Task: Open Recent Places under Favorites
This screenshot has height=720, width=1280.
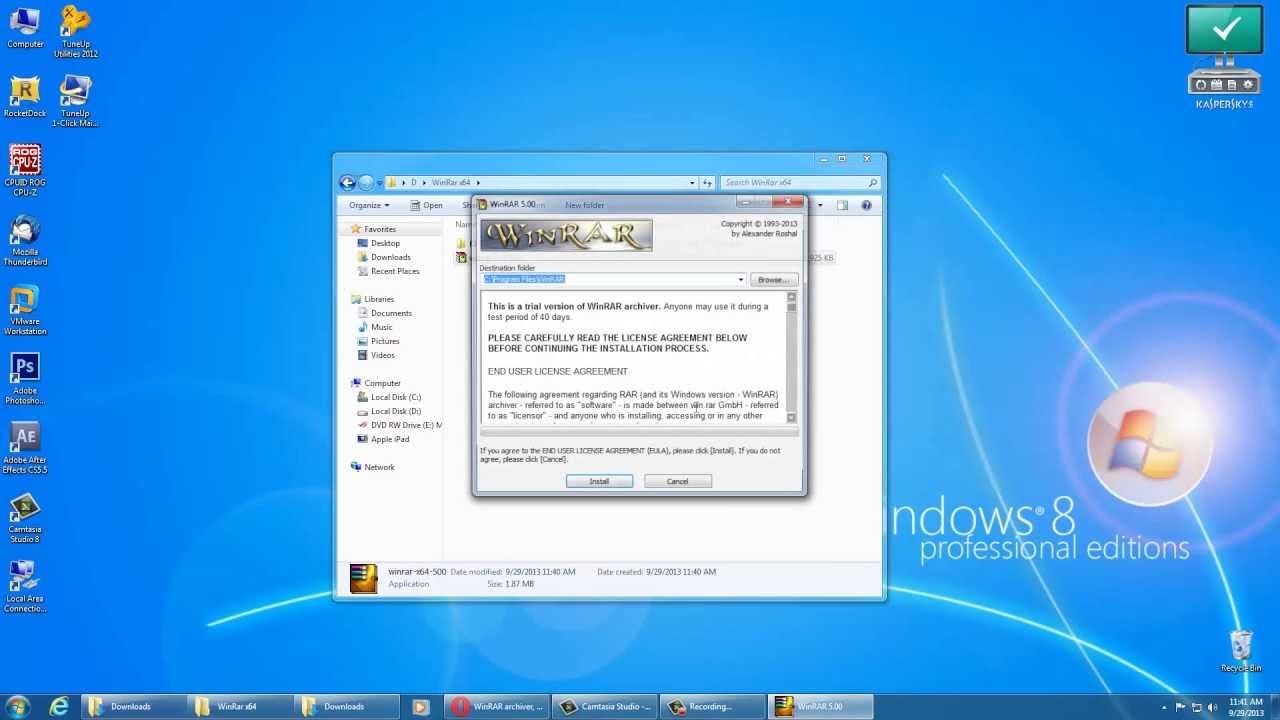Action: [x=395, y=271]
